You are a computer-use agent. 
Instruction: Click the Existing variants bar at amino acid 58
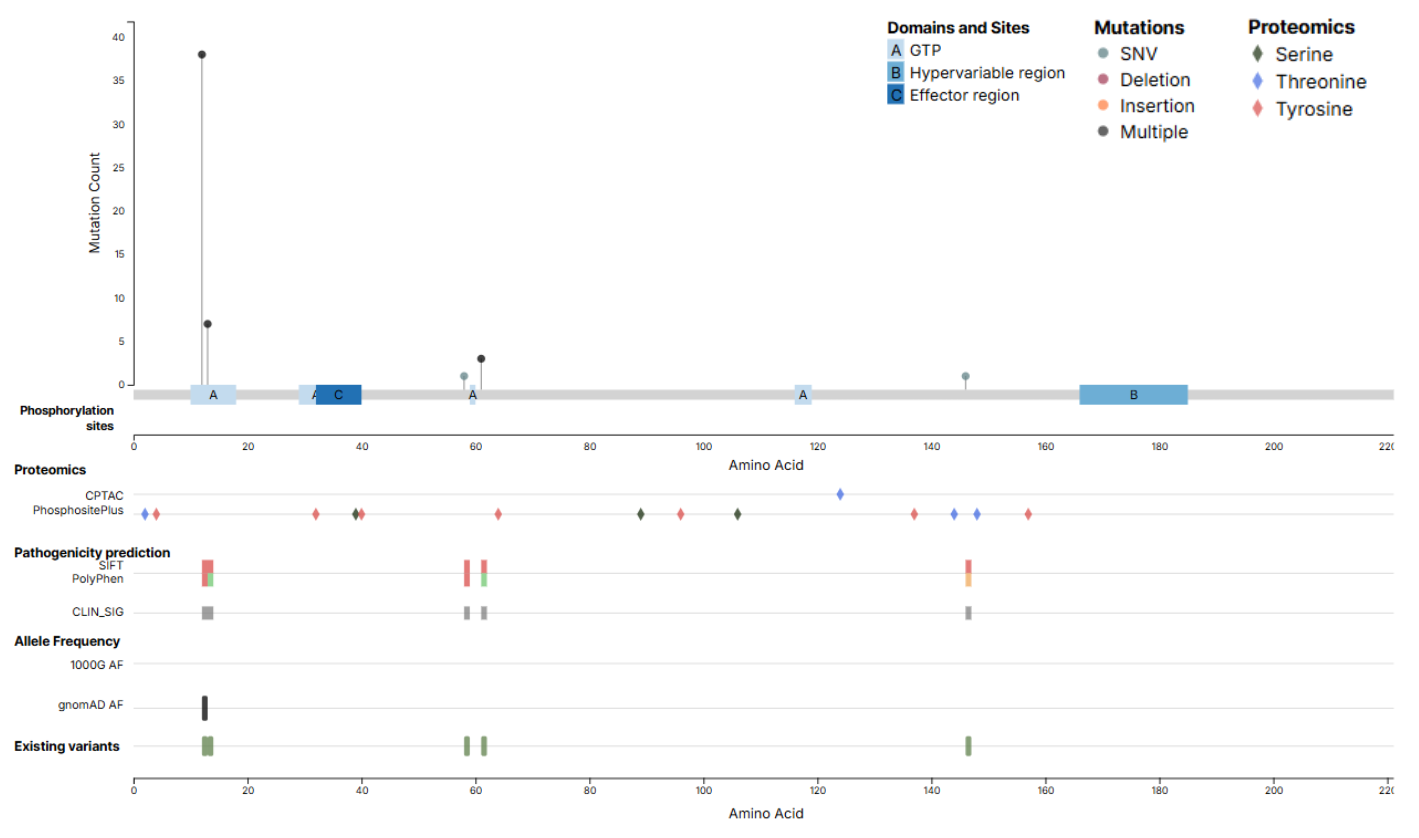(467, 746)
